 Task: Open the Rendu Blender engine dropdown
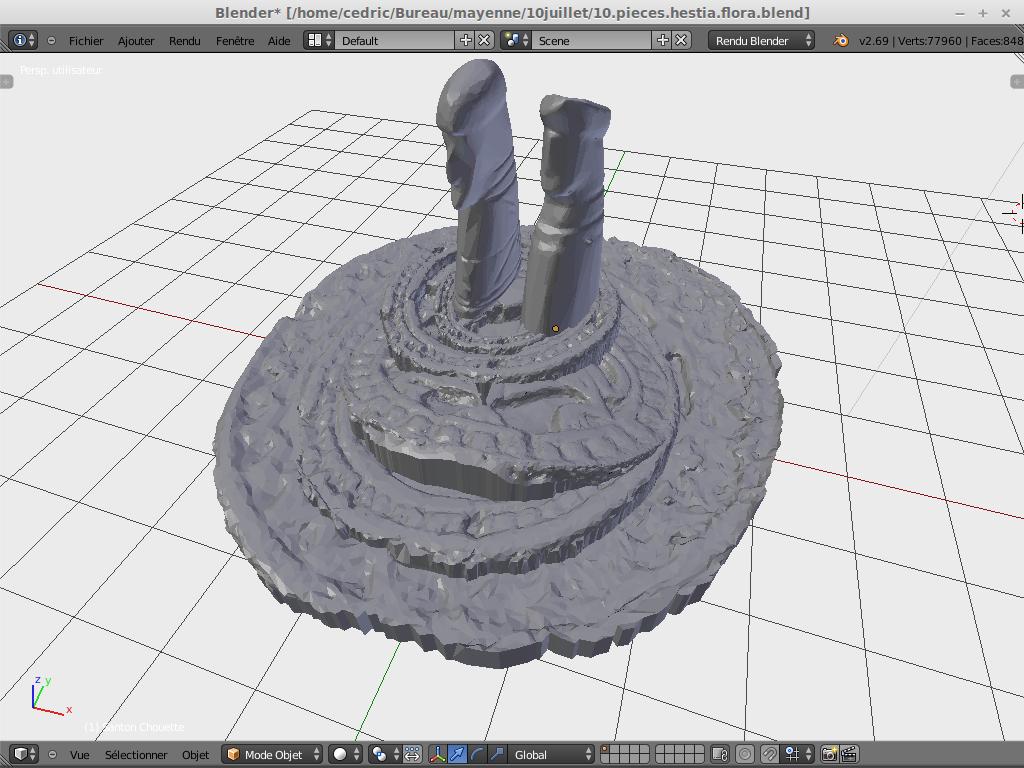click(x=762, y=41)
